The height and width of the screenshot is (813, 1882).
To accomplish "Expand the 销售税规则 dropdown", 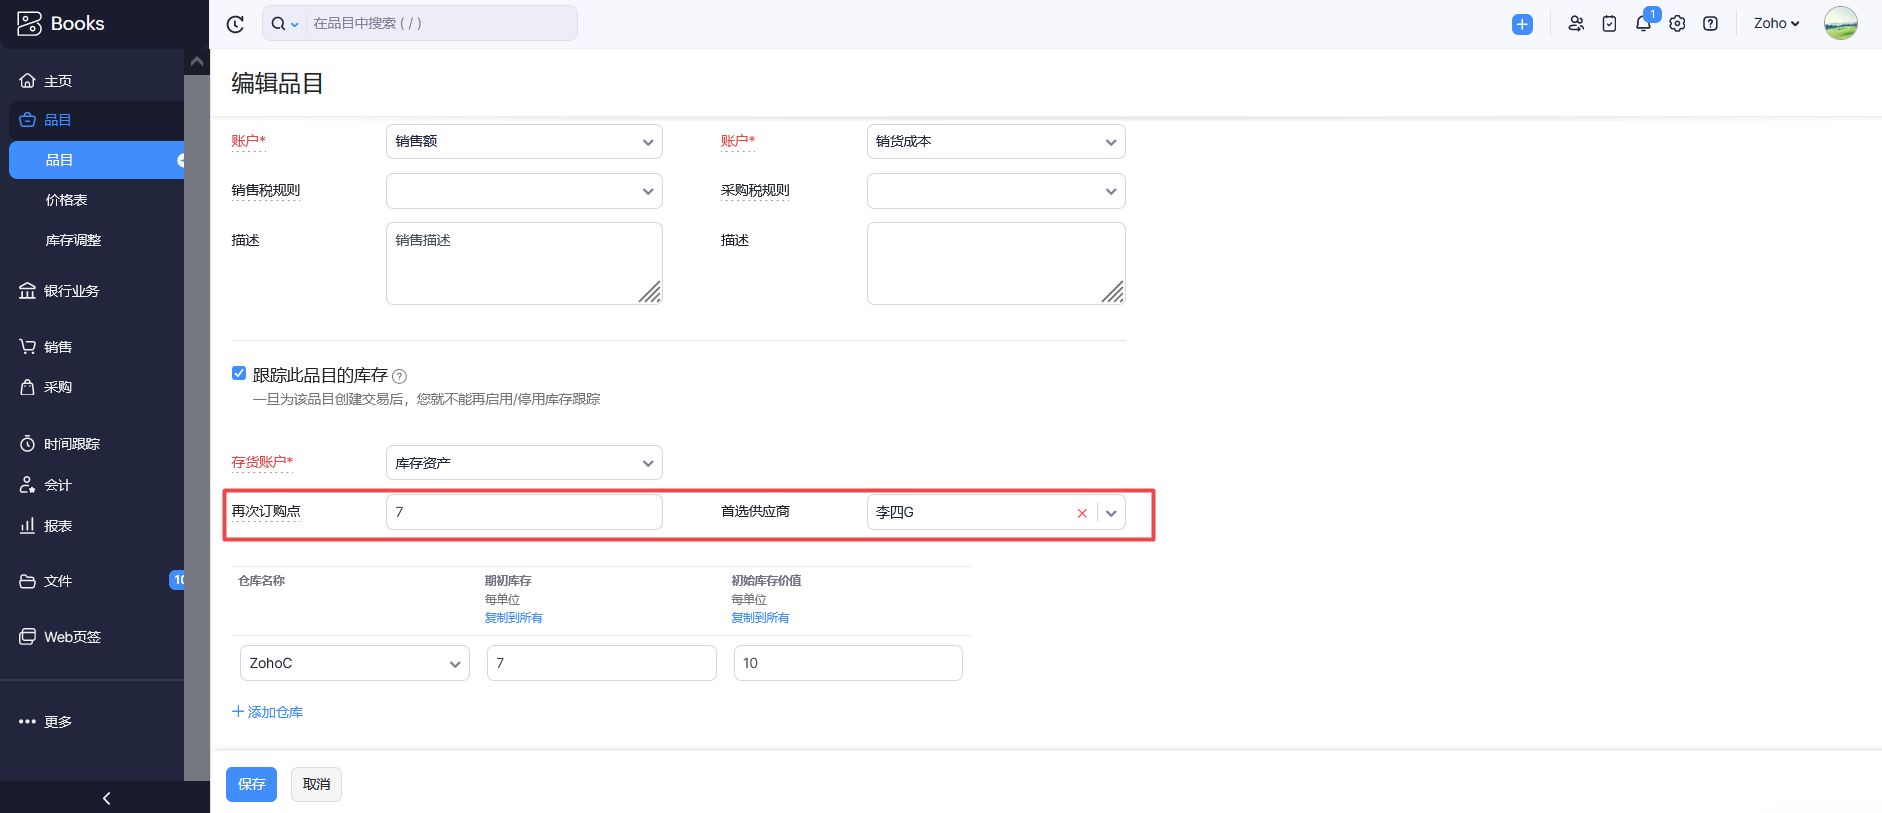I will (524, 191).
